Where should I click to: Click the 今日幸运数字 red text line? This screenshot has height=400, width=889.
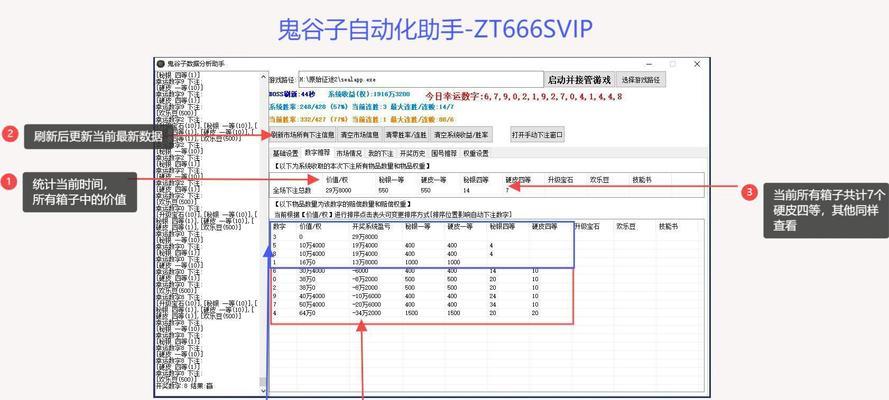tap(524, 96)
